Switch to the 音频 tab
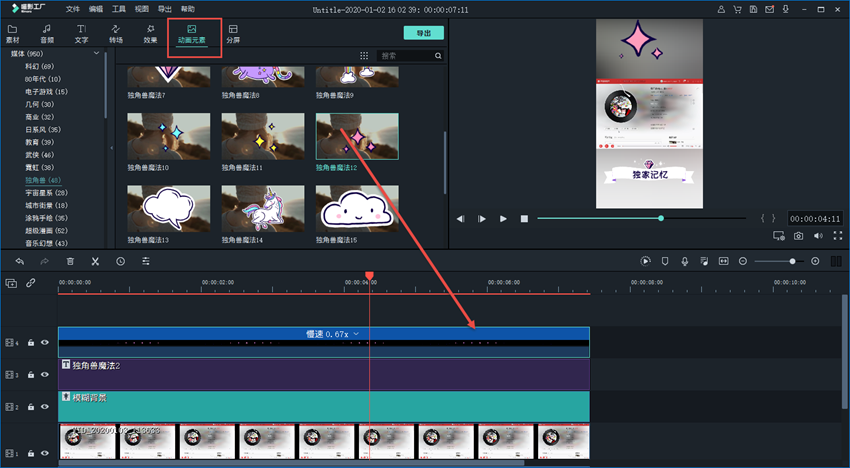Viewport: 850px width, 468px height. [x=47, y=34]
